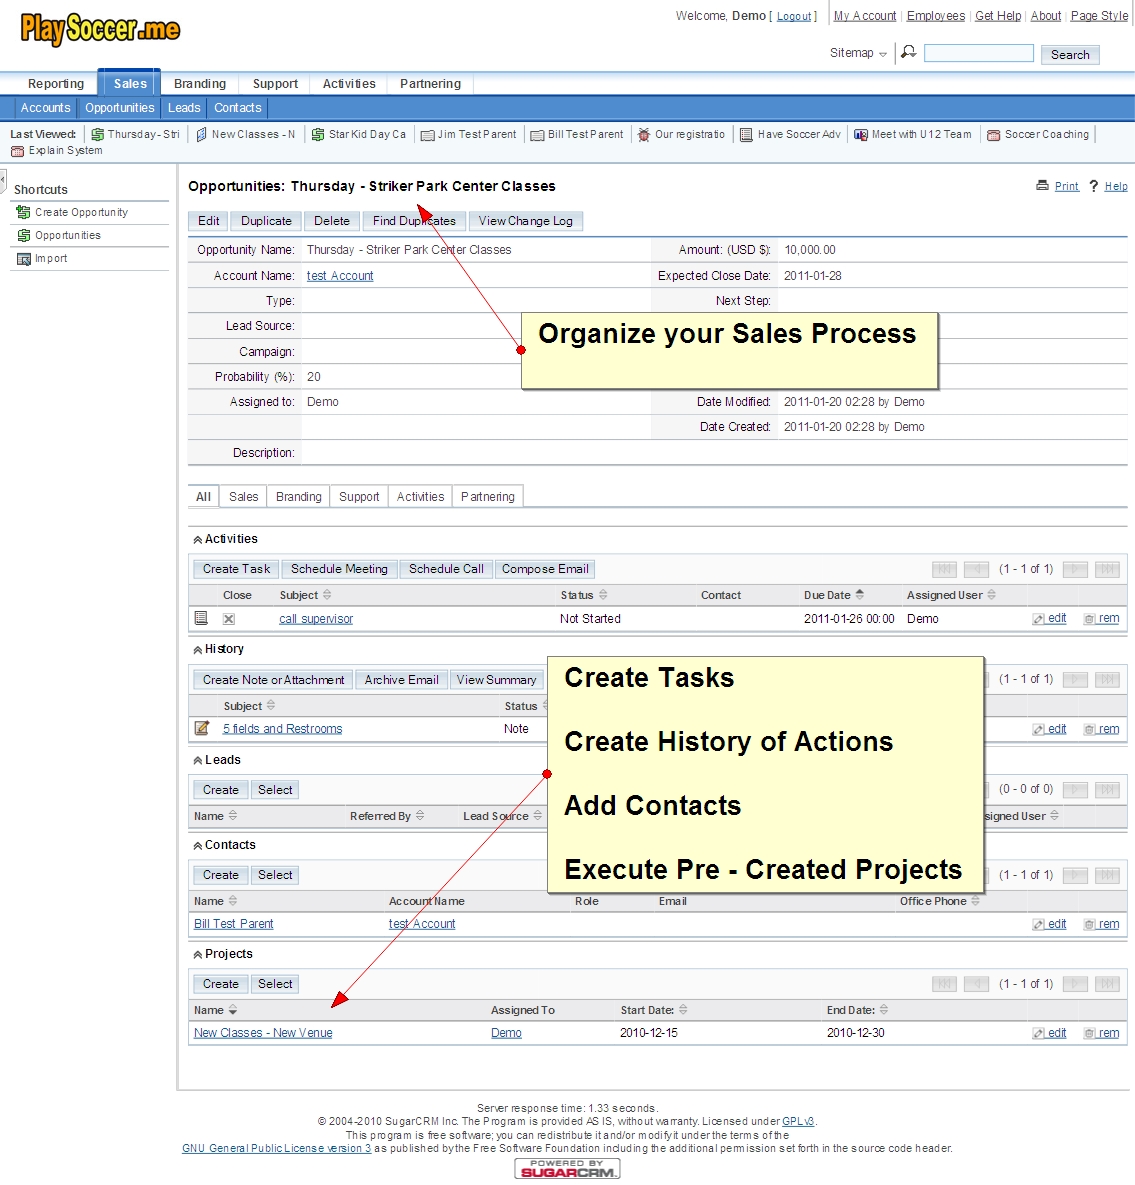Click the View Change Log button
This screenshot has width=1135, height=1185.
coord(525,221)
